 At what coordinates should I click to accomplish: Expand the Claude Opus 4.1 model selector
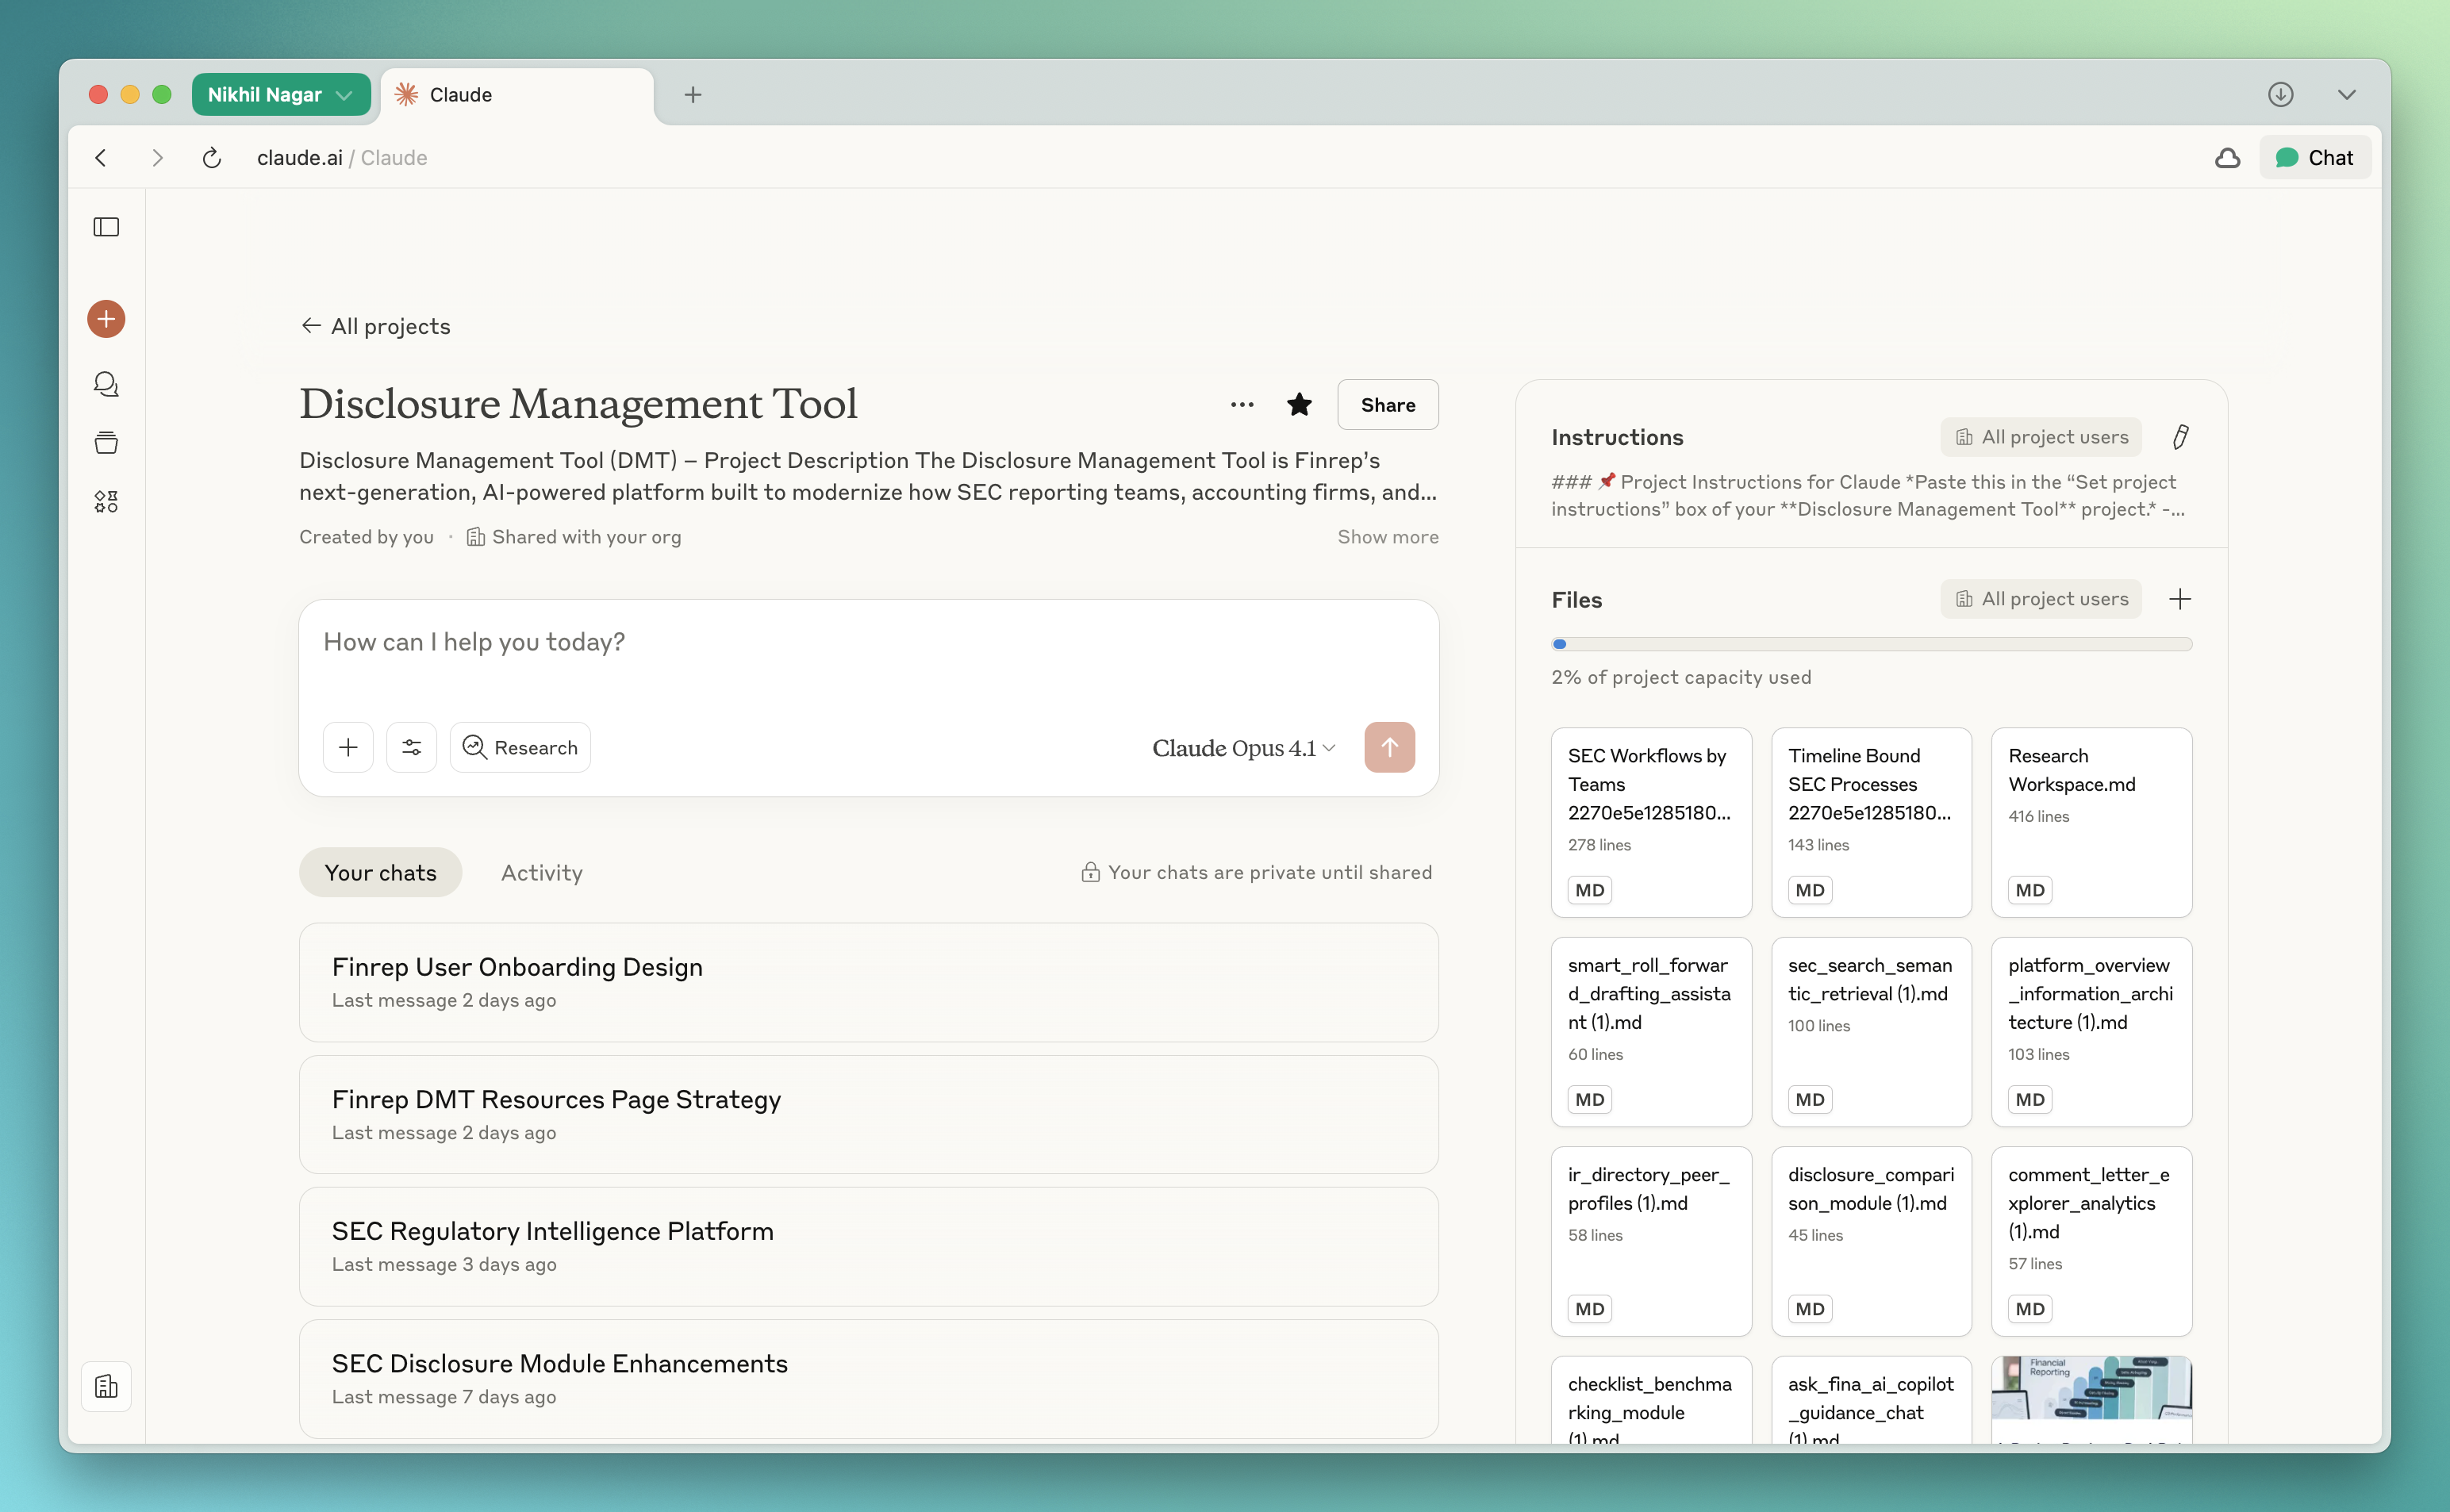pos(1243,748)
